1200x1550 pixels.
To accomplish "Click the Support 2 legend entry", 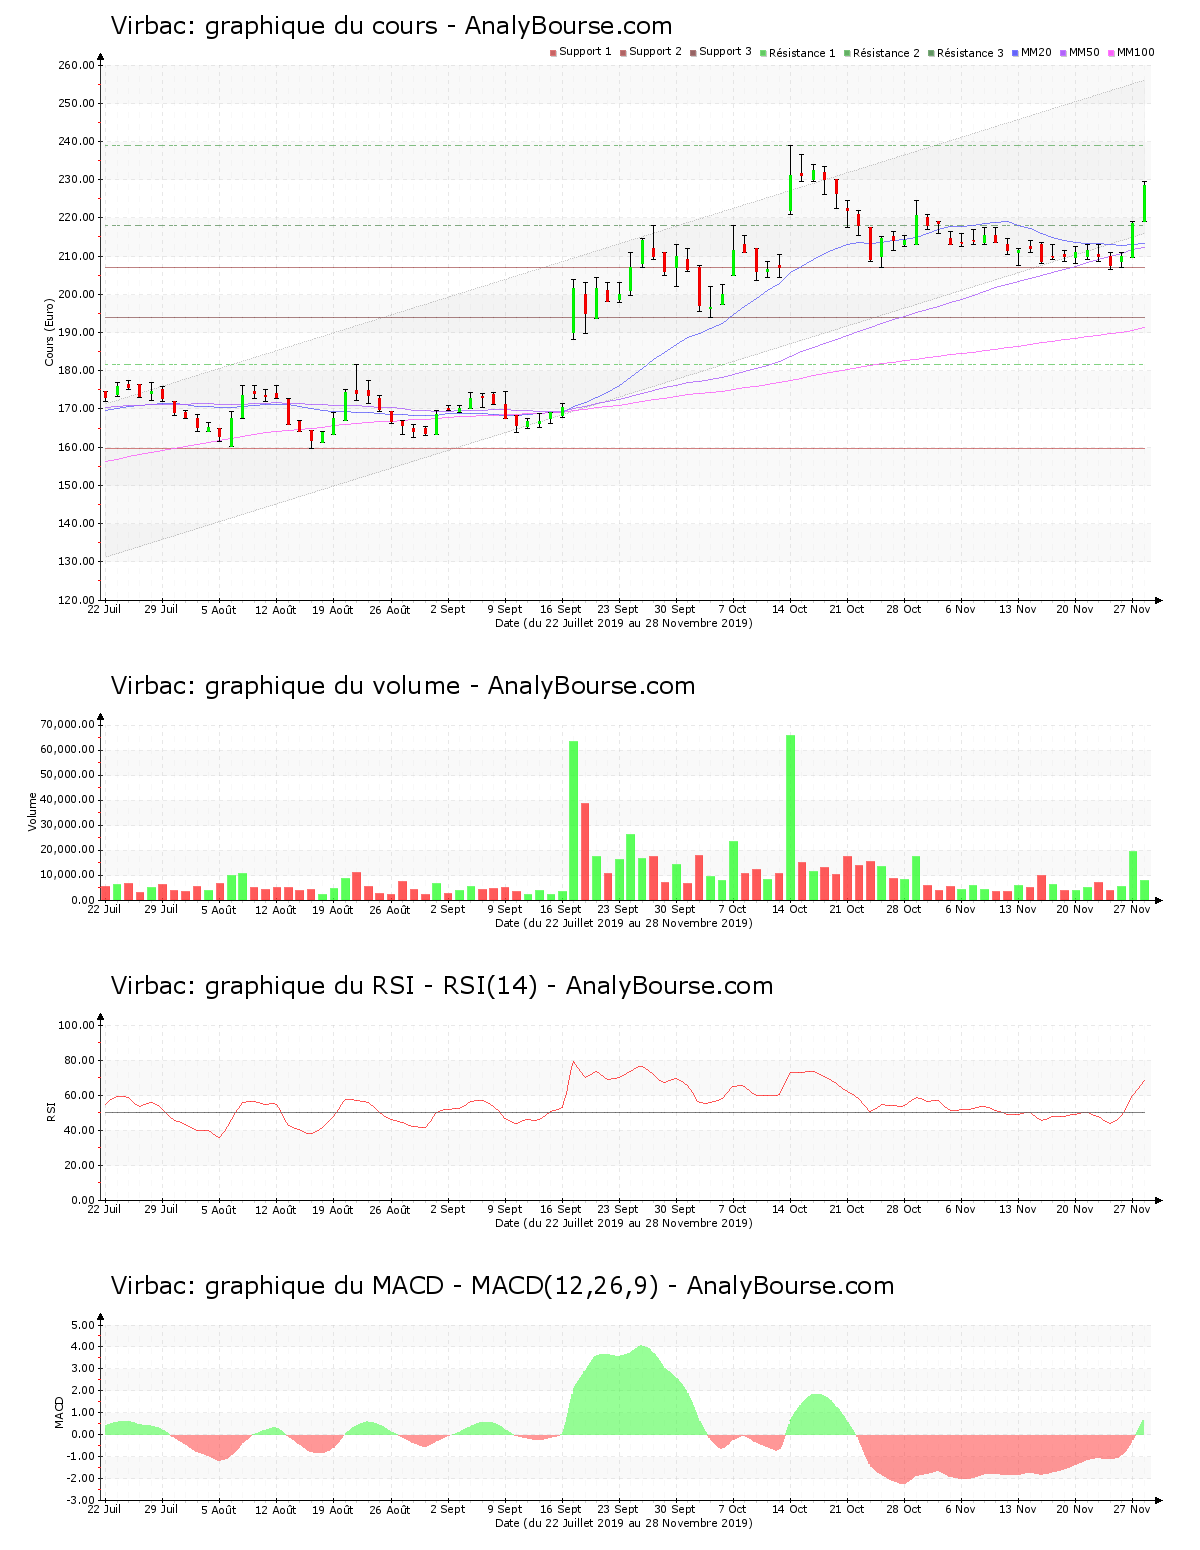I will [x=650, y=52].
